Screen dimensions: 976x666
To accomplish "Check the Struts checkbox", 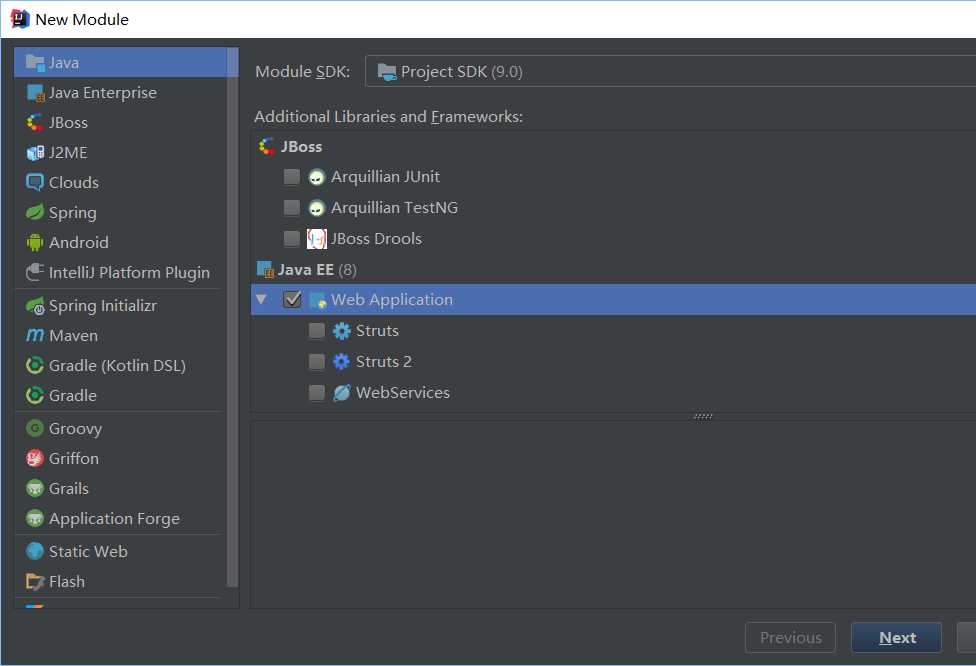I will coord(317,331).
